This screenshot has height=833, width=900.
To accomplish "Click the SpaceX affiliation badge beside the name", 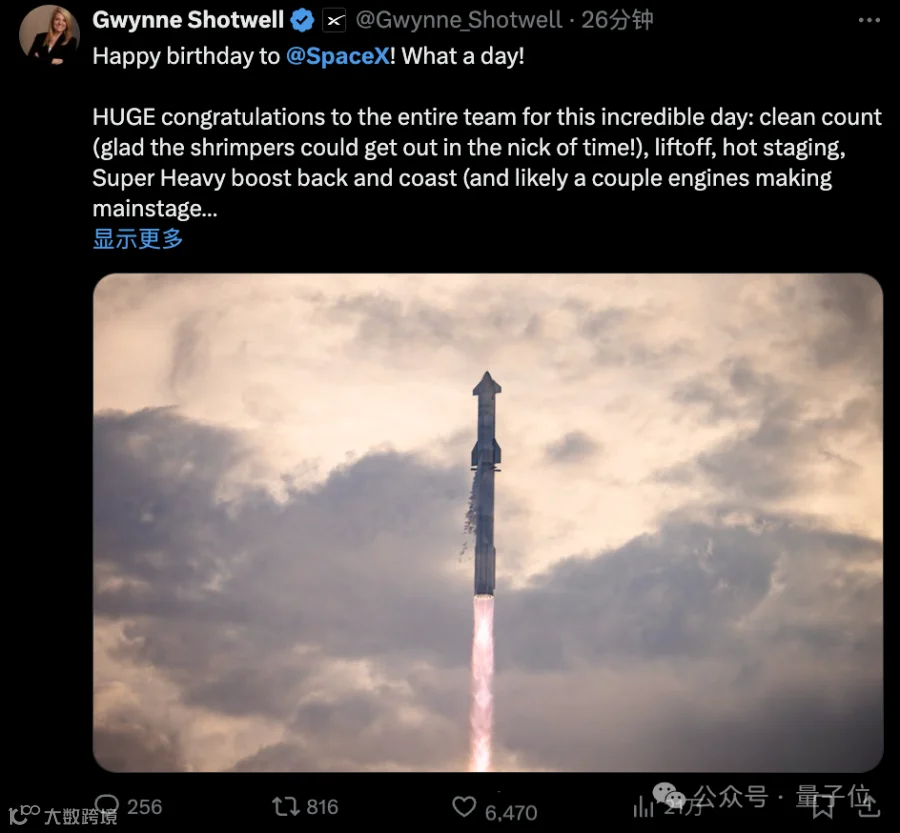I will click(x=334, y=21).
